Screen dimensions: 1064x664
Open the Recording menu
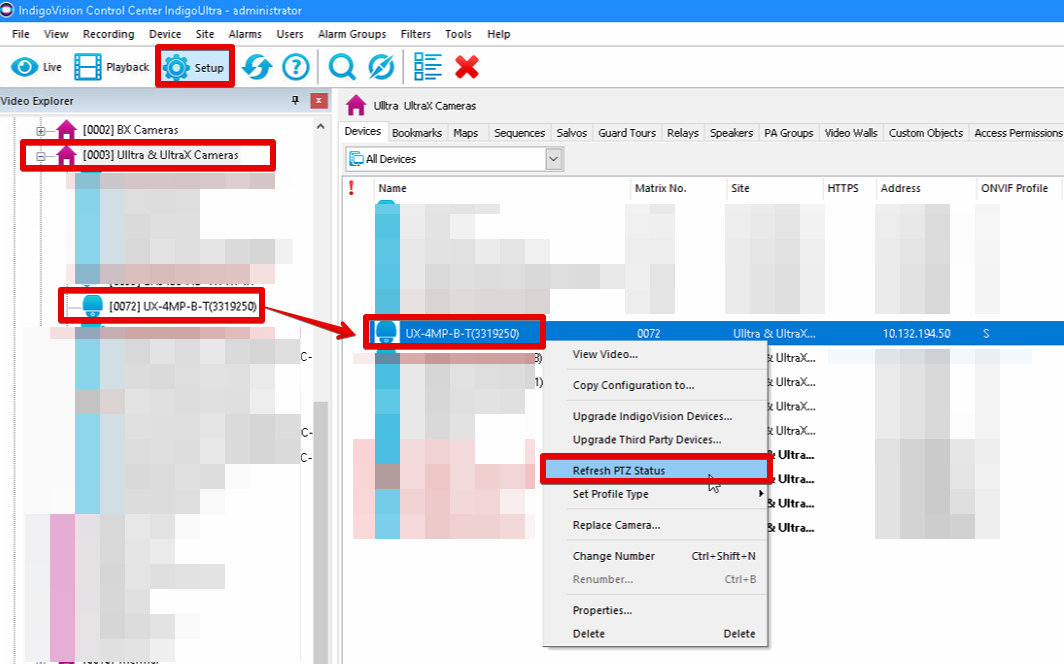(109, 34)
